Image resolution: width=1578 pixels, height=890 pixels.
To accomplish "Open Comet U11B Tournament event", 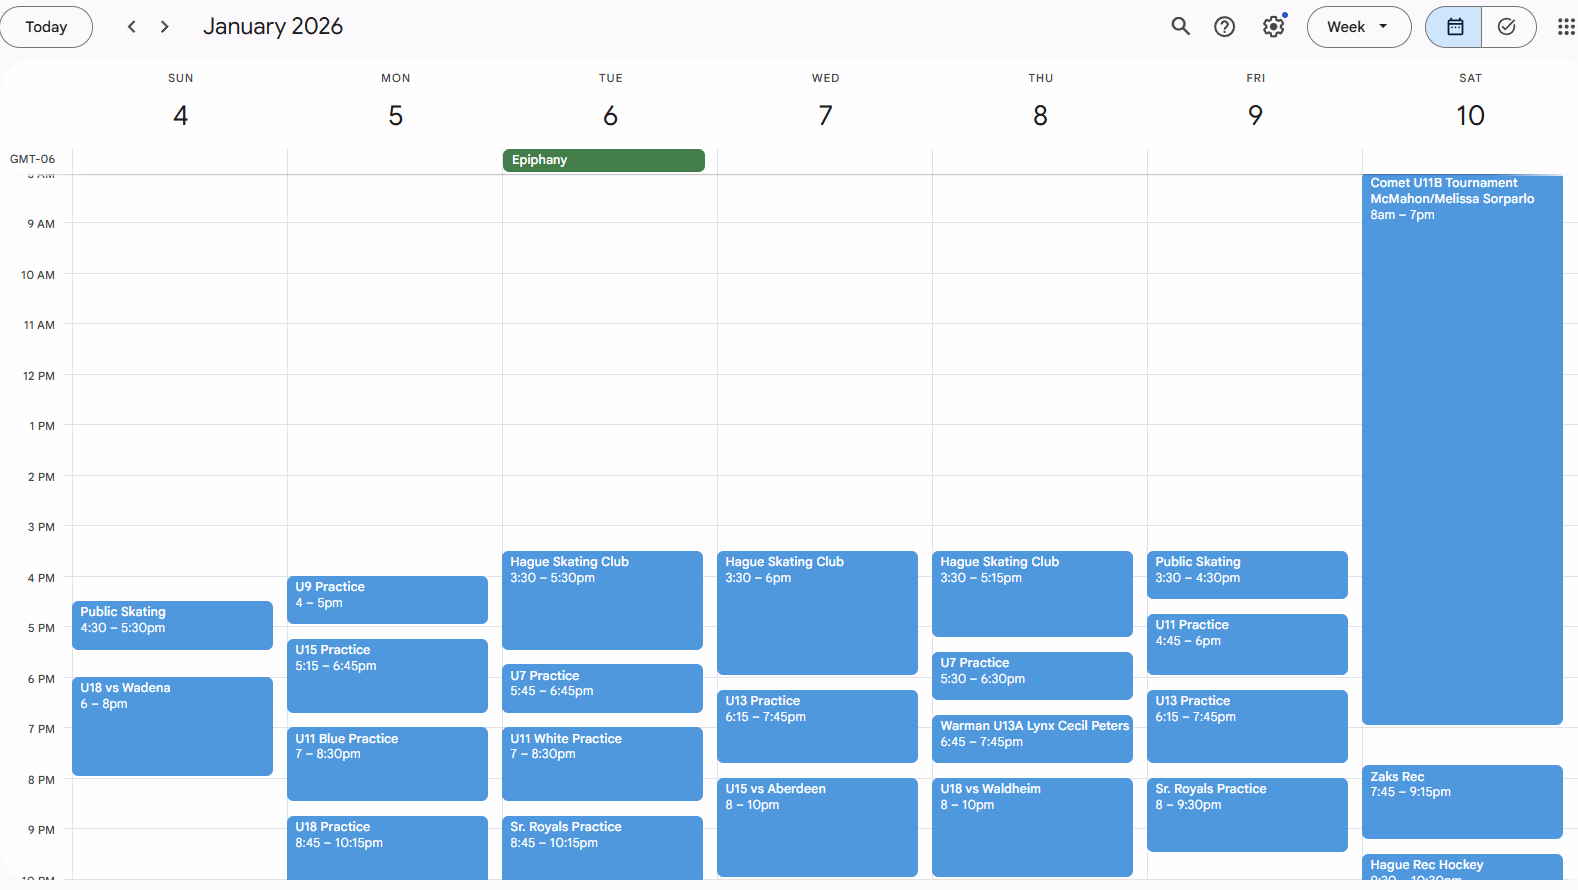I will (1461, 450).
